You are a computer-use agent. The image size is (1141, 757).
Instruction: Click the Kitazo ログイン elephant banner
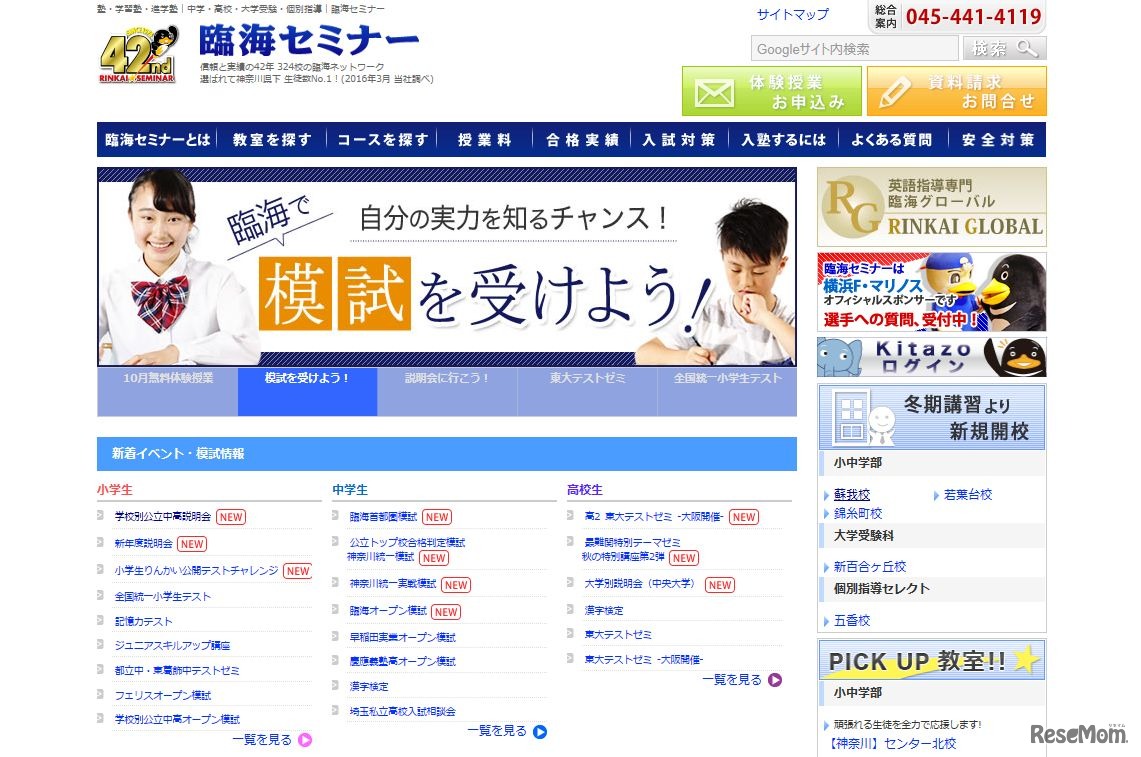[x=929, y=359]
